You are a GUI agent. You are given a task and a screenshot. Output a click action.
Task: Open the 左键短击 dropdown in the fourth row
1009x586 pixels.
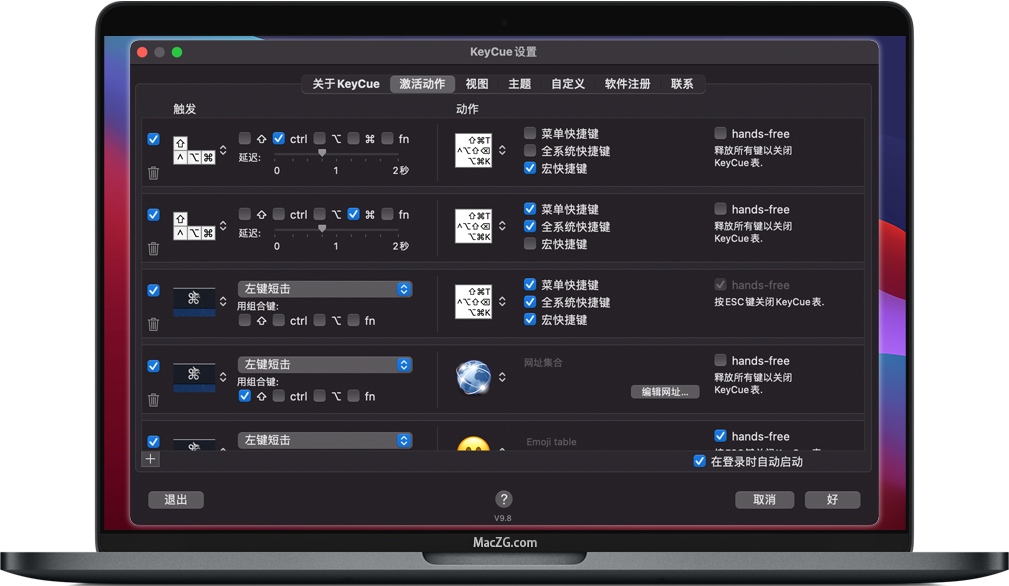tap(325, 364)
